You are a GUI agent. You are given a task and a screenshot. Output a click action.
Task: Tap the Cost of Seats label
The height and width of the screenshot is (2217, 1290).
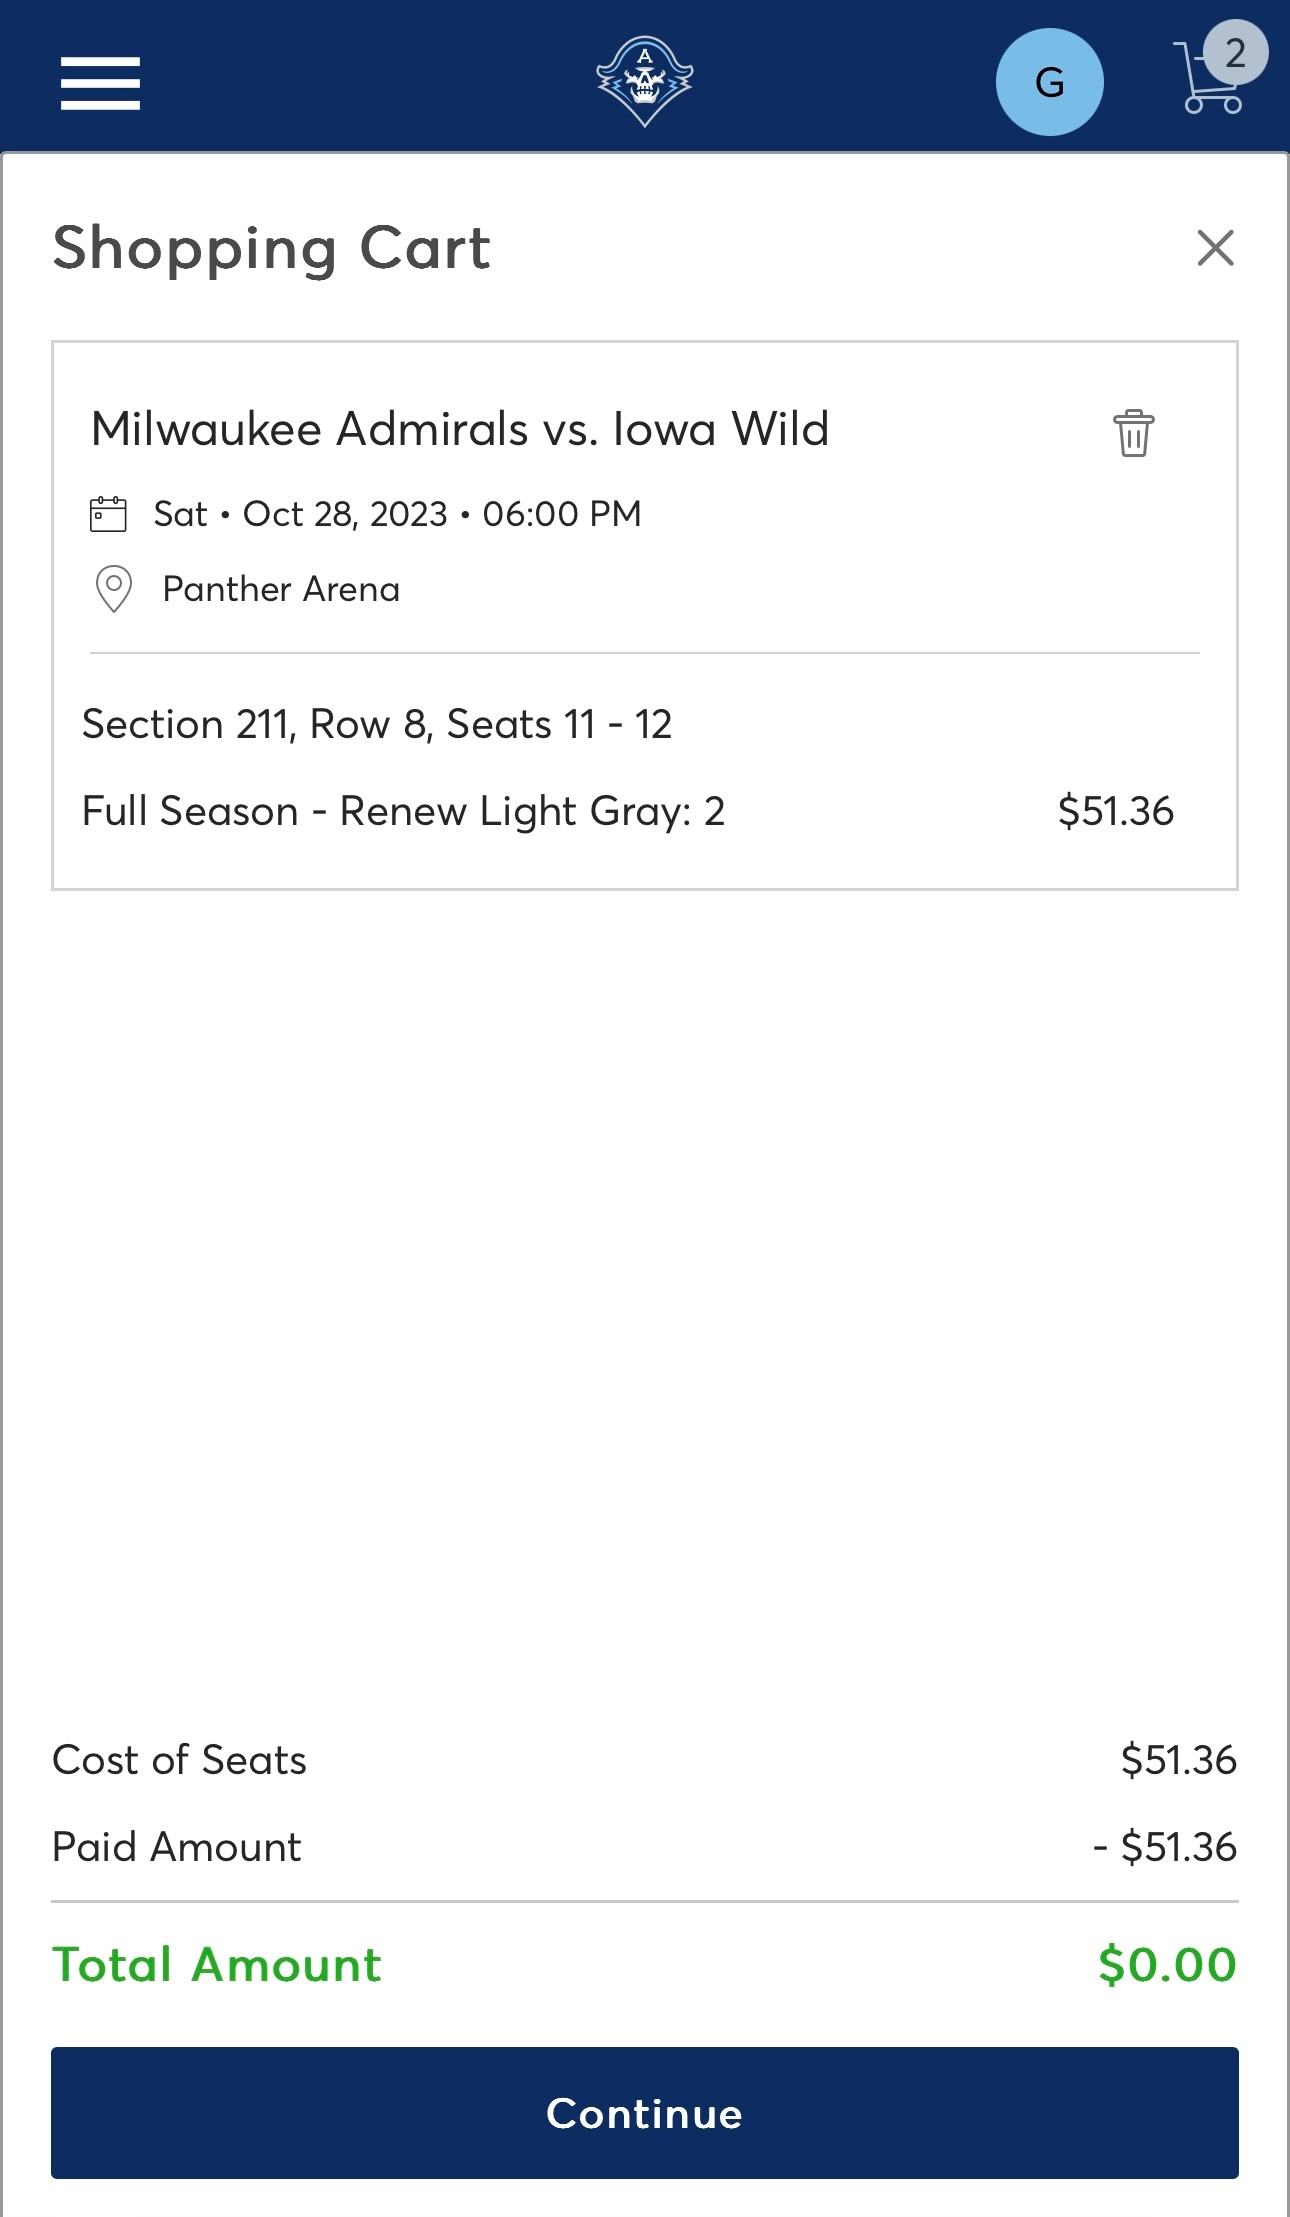(180, 1760)
